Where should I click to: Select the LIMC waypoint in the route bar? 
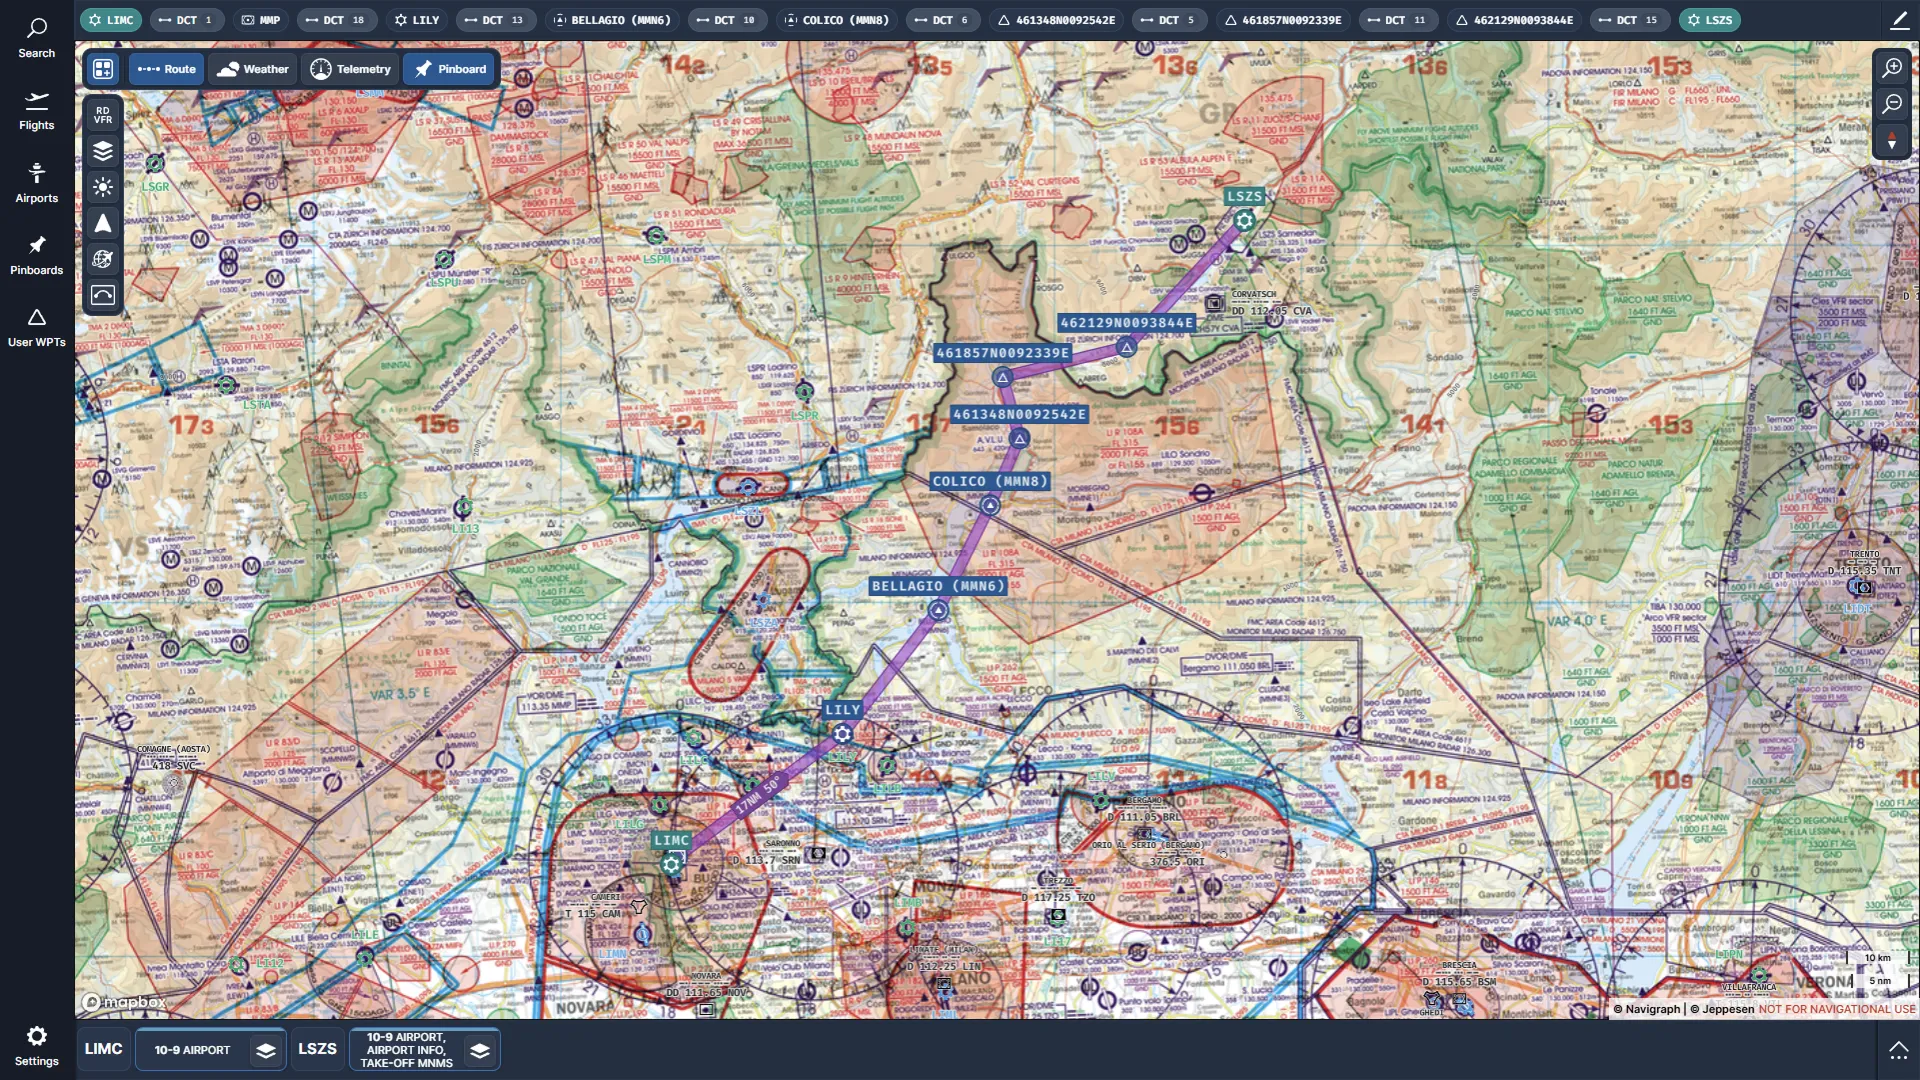[111, 19]
